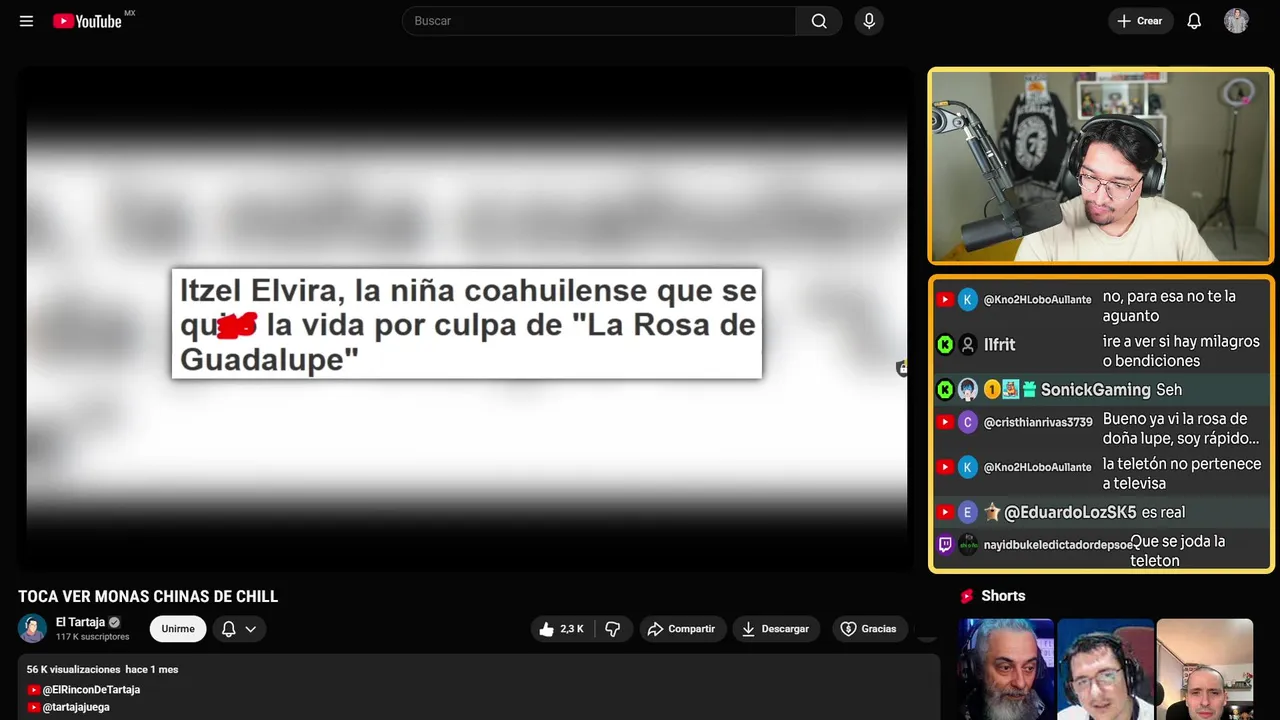1280x720 pixels.
Task: Open the third Shorts thumbnail
Action: [1204, 669]
